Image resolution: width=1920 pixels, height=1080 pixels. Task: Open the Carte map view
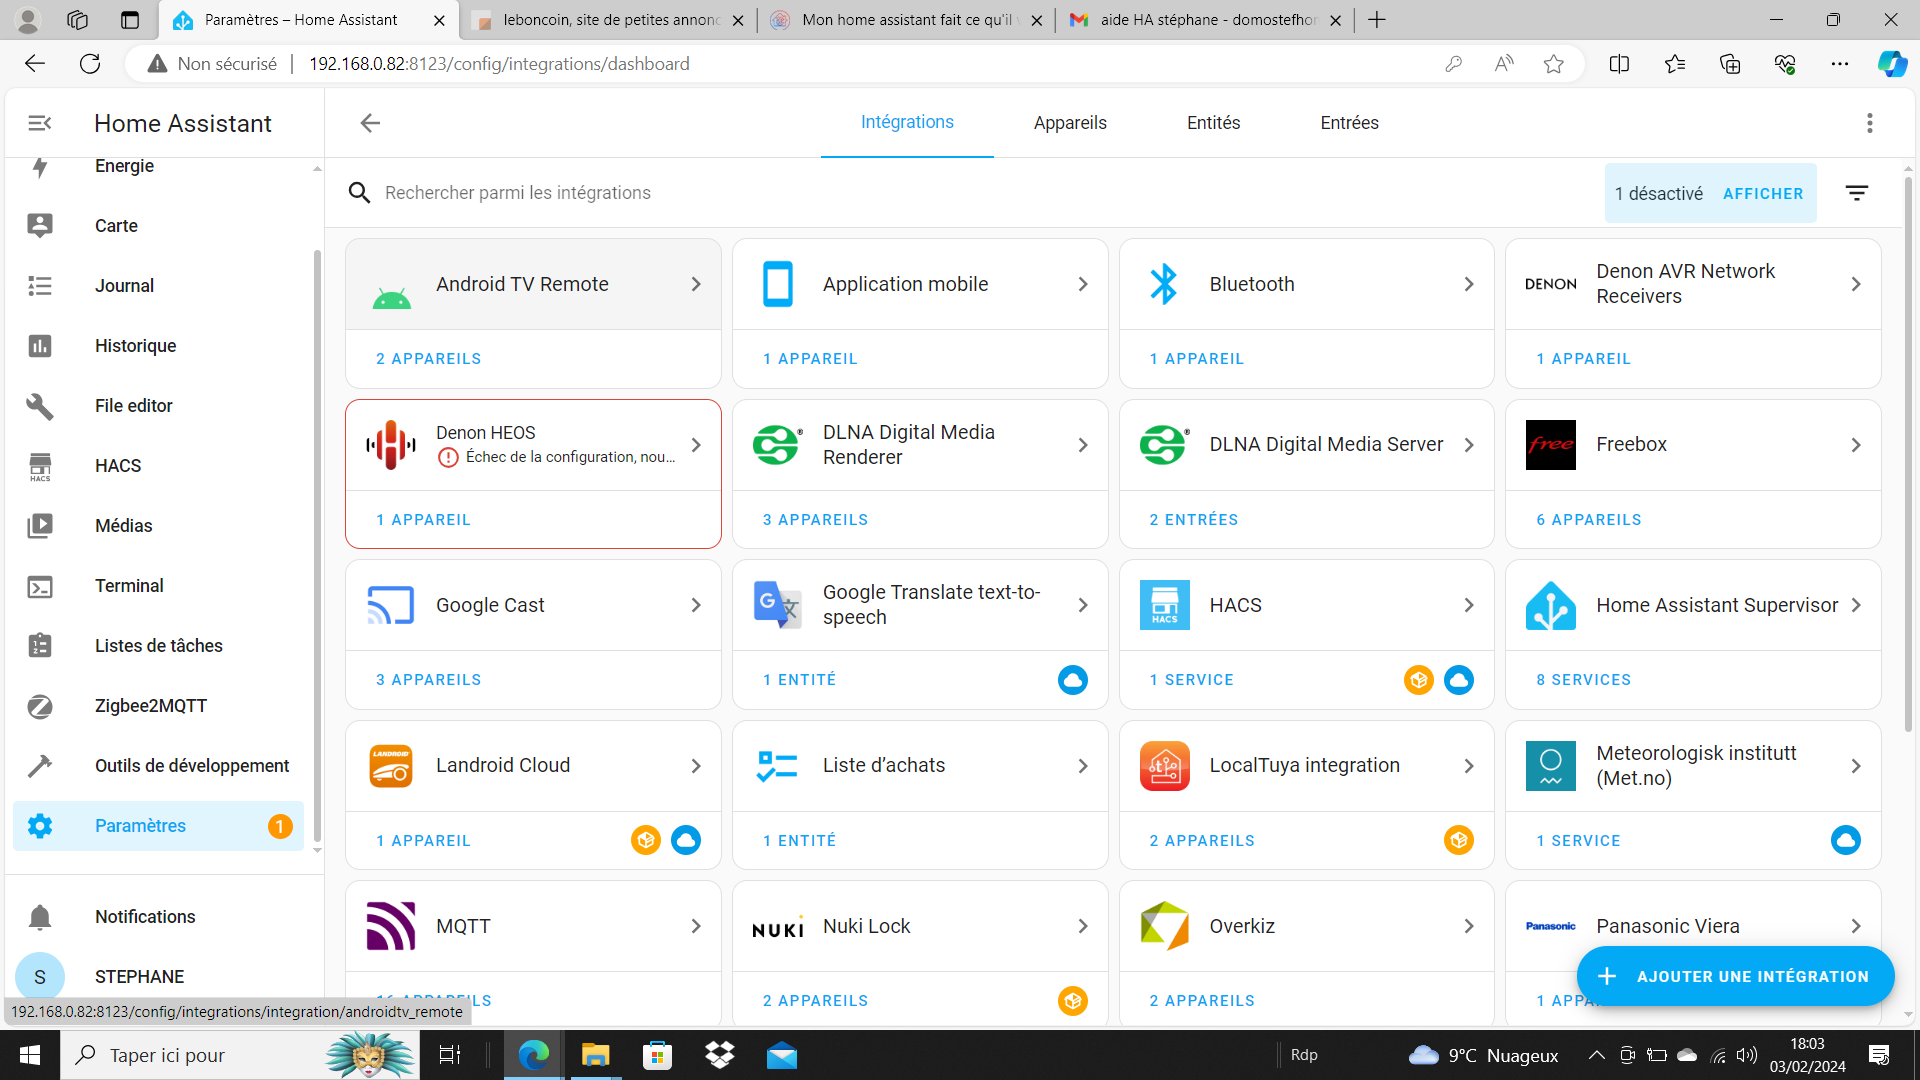pos(158,226)
